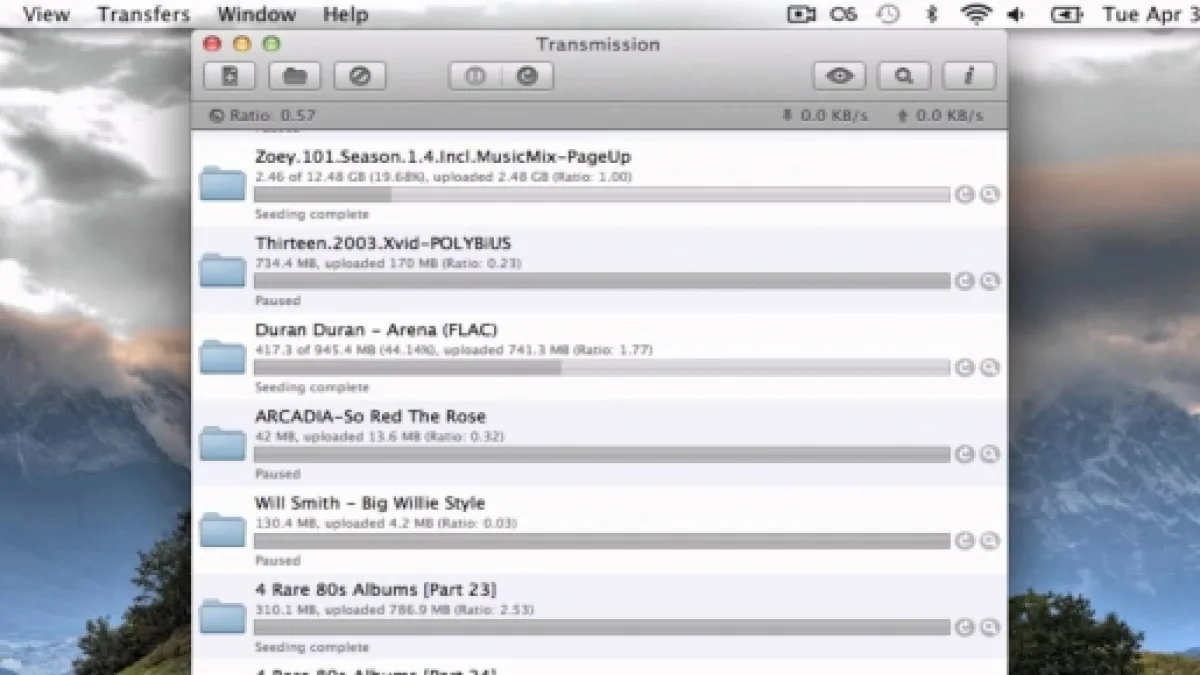The width and height of the screenshot is (1200, 675).
Task: Click the Open torrent folder toolbar button
Action: [x=294, y=76]
